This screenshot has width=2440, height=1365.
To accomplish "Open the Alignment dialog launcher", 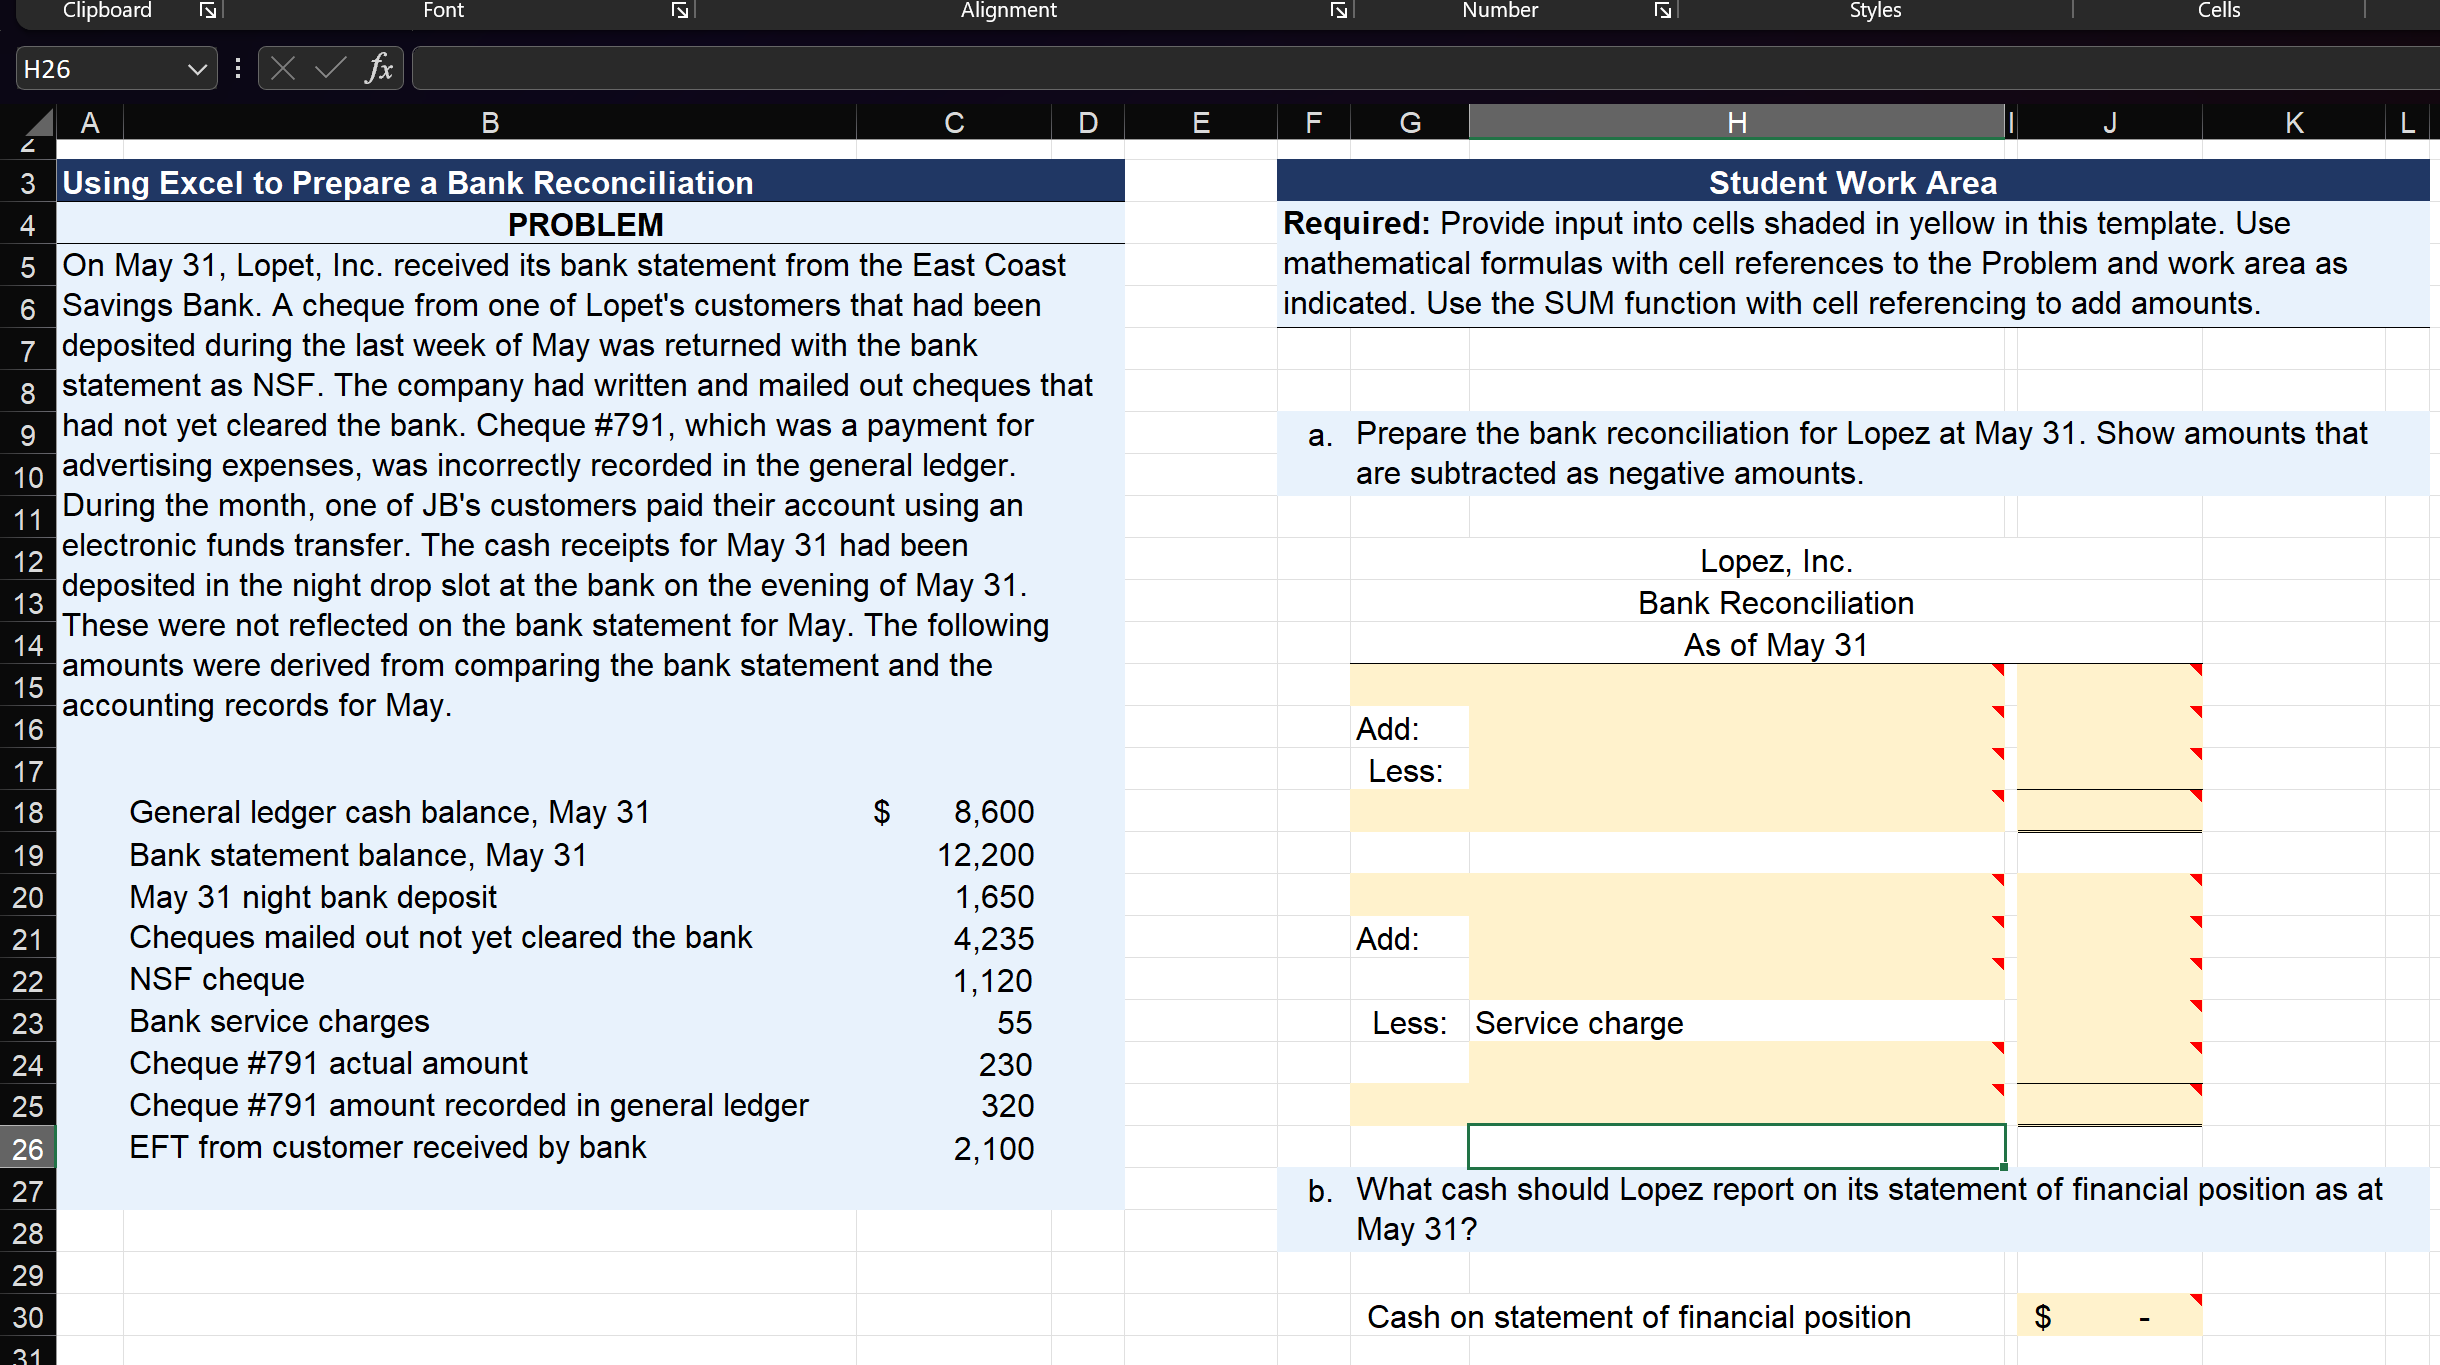I will [x=1338, y=11].
